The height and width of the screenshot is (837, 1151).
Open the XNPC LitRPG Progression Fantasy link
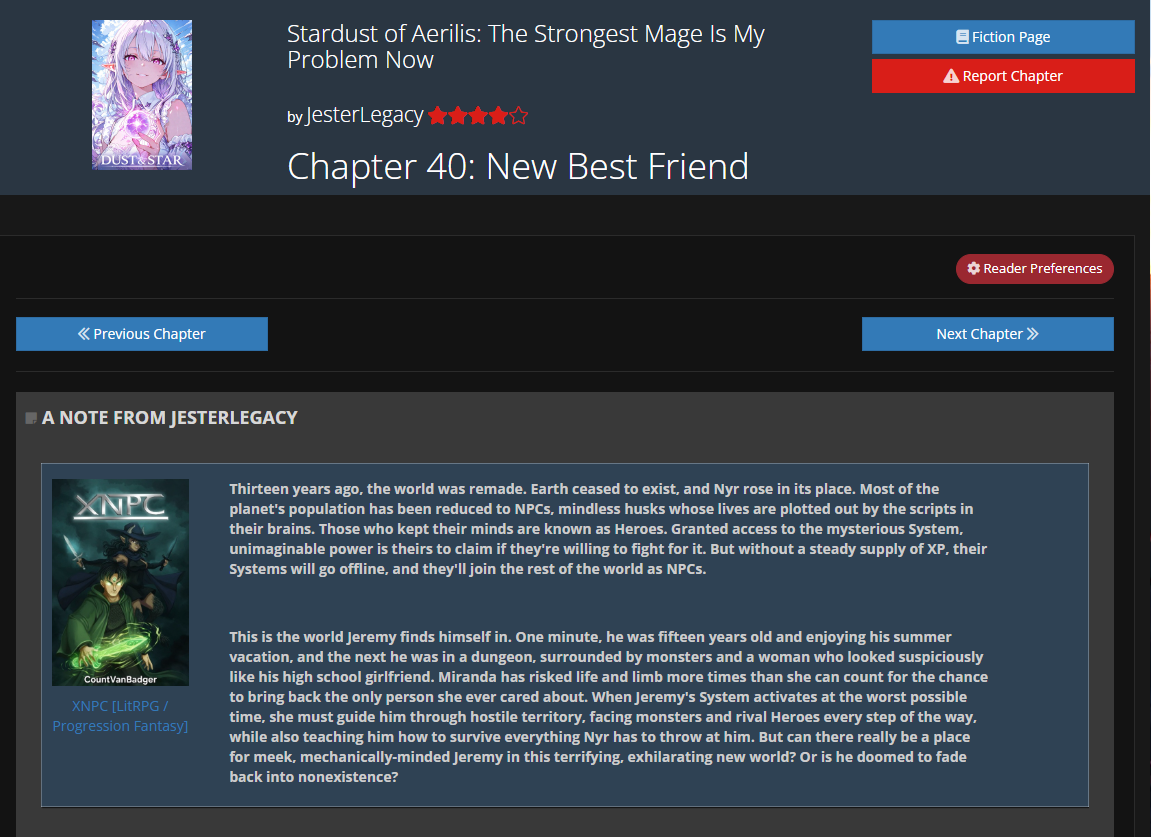(x=120, y=716)
